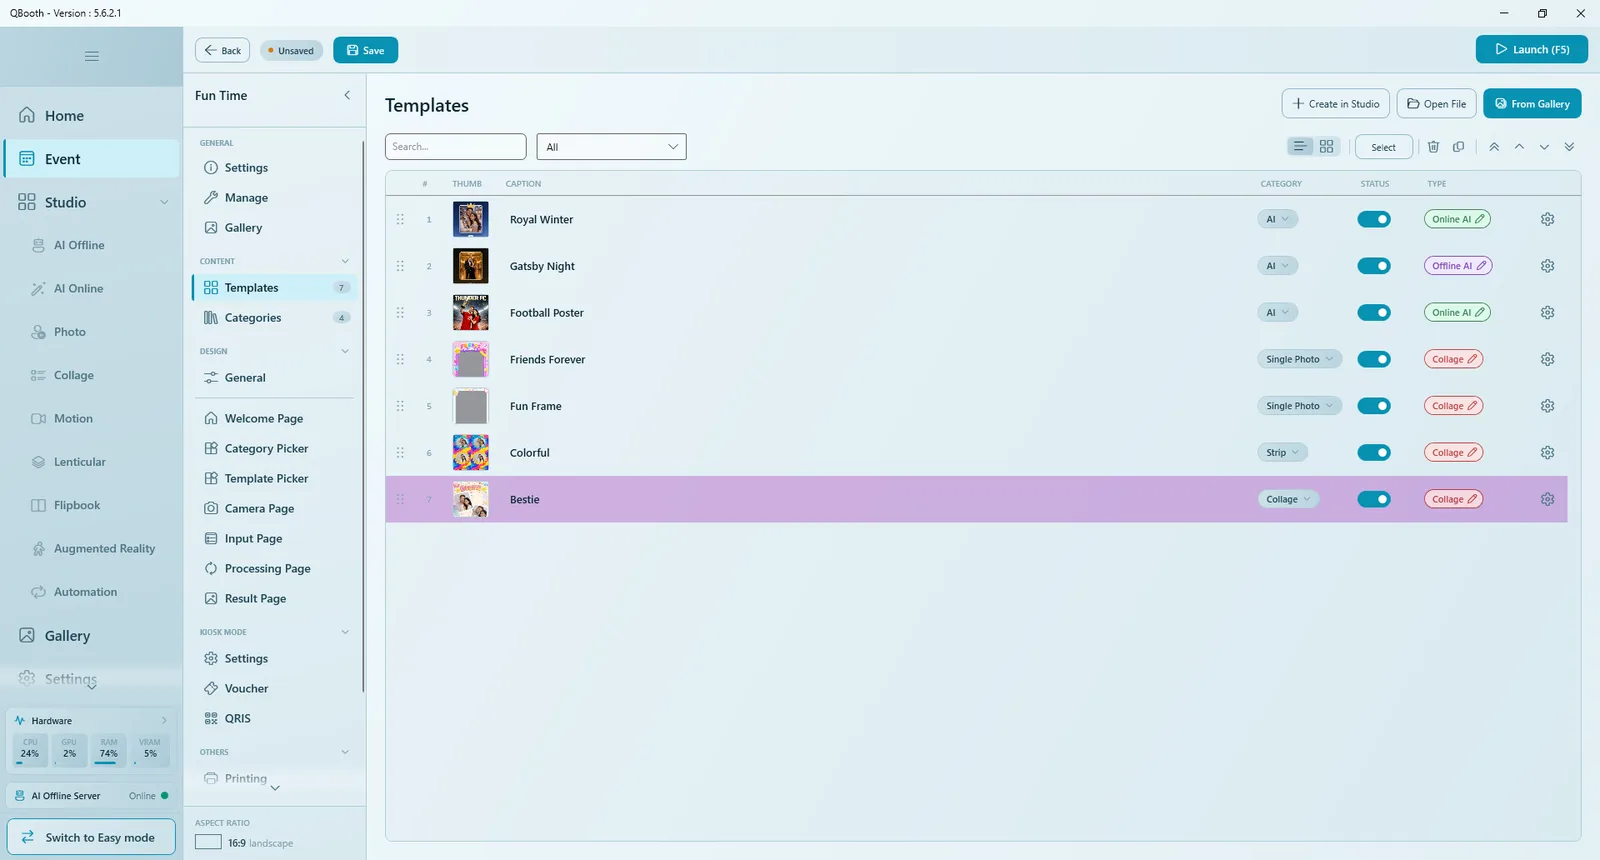This screenshot has height=860, width=1600.
Task: Open gear settings for Bestie
Action: (x=1547, y=499)
